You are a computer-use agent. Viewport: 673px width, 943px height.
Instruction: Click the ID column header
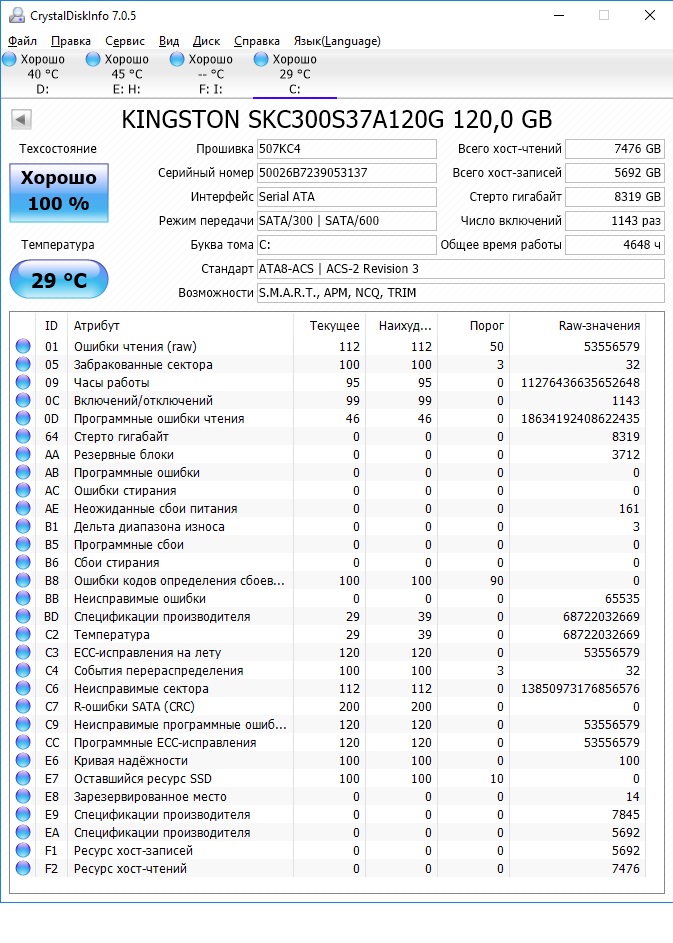(51, 326)
